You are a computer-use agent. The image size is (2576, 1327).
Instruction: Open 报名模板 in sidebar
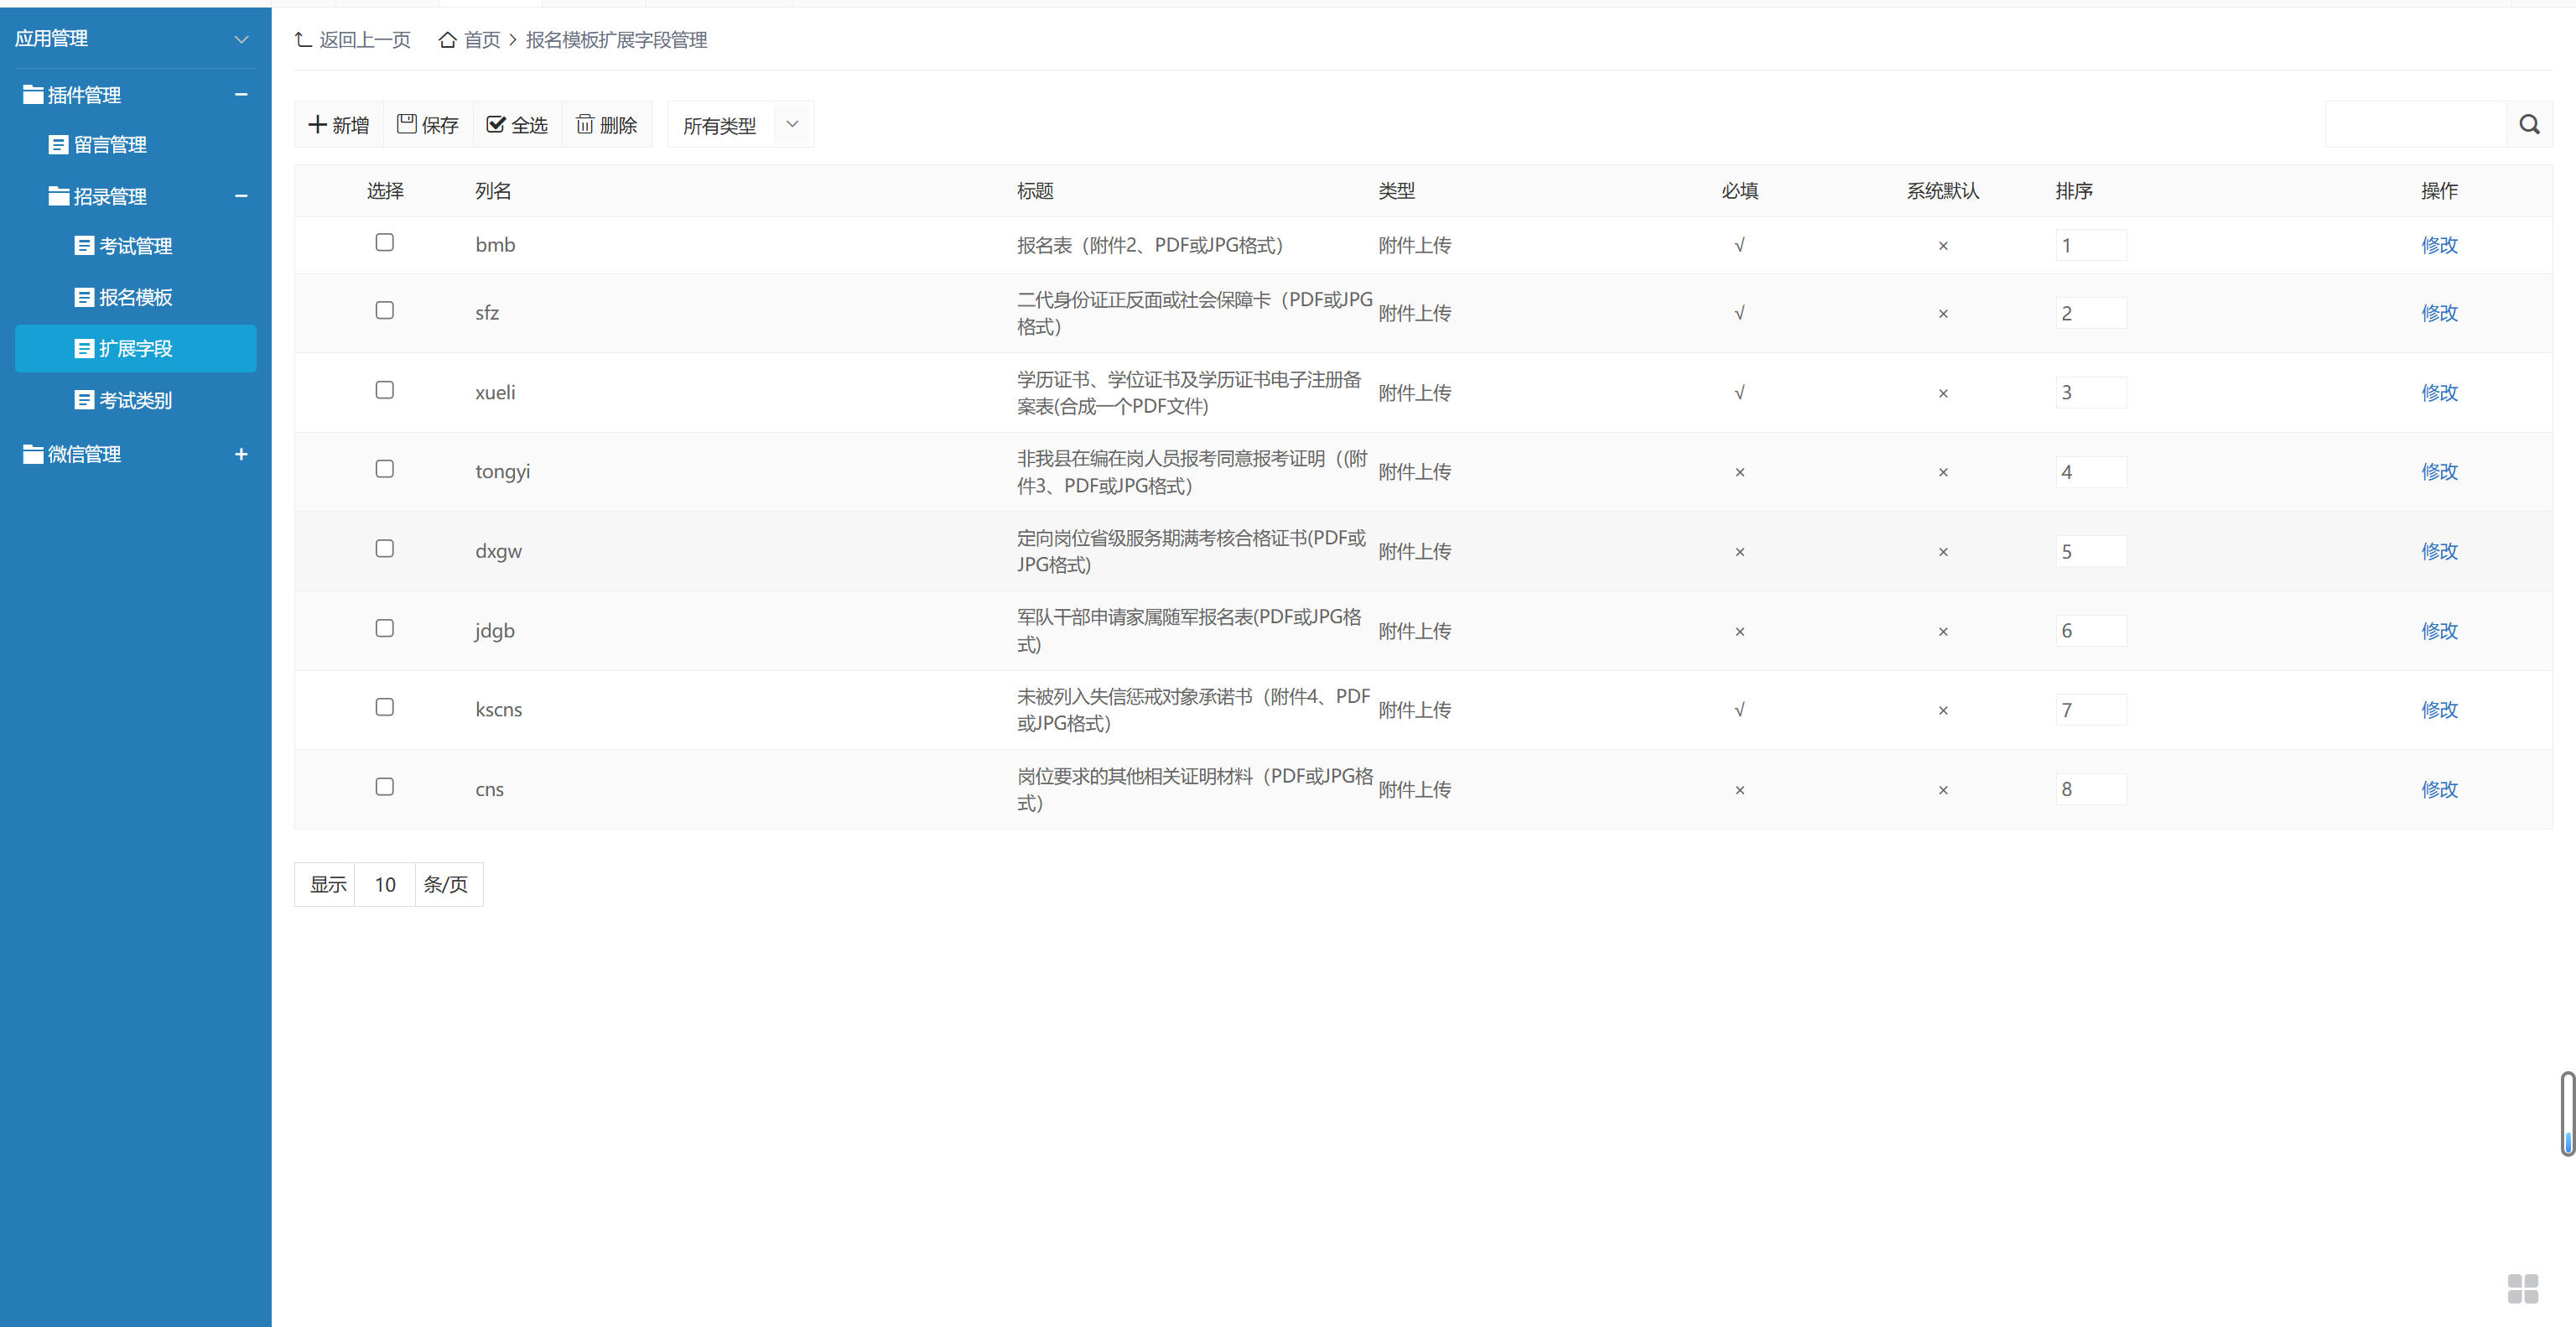(136, 297)
